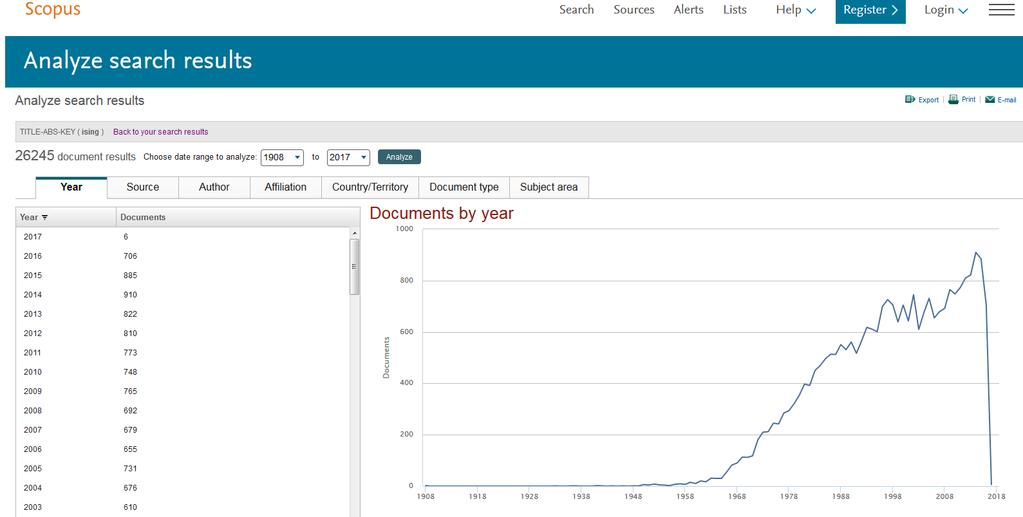The width and height of the screenshot is (1023, 517).
Task: Open the hamburger menu icon
Action: point(1001,10)
